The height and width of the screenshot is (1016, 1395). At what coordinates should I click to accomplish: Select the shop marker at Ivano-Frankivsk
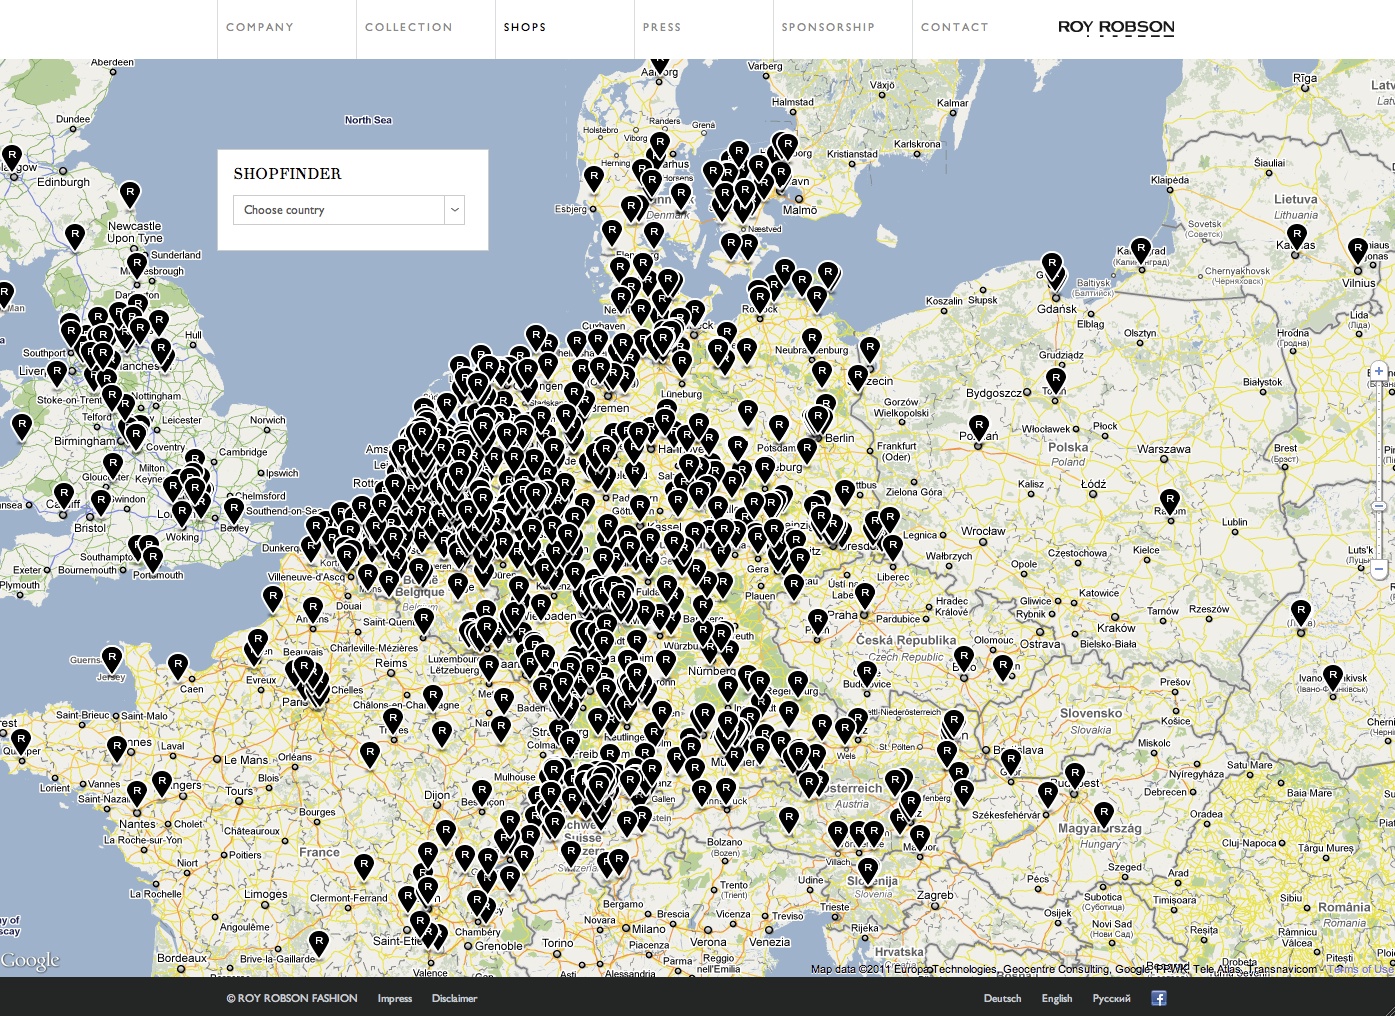point(1332,677)
